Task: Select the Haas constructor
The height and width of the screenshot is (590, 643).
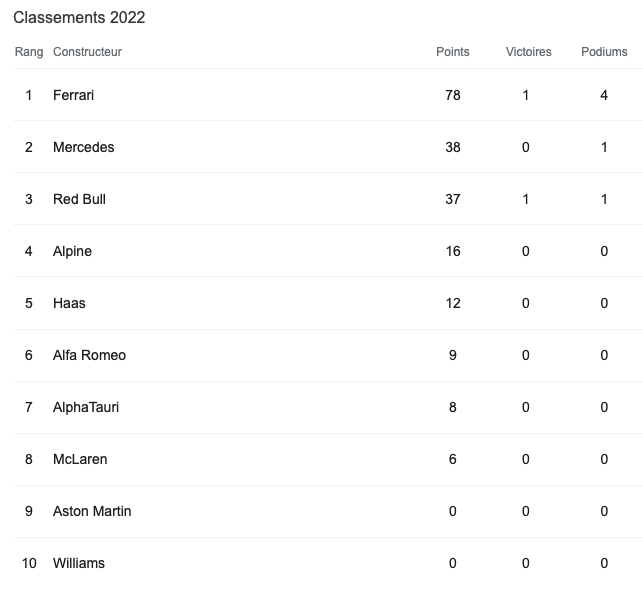Action: [69, 303]
